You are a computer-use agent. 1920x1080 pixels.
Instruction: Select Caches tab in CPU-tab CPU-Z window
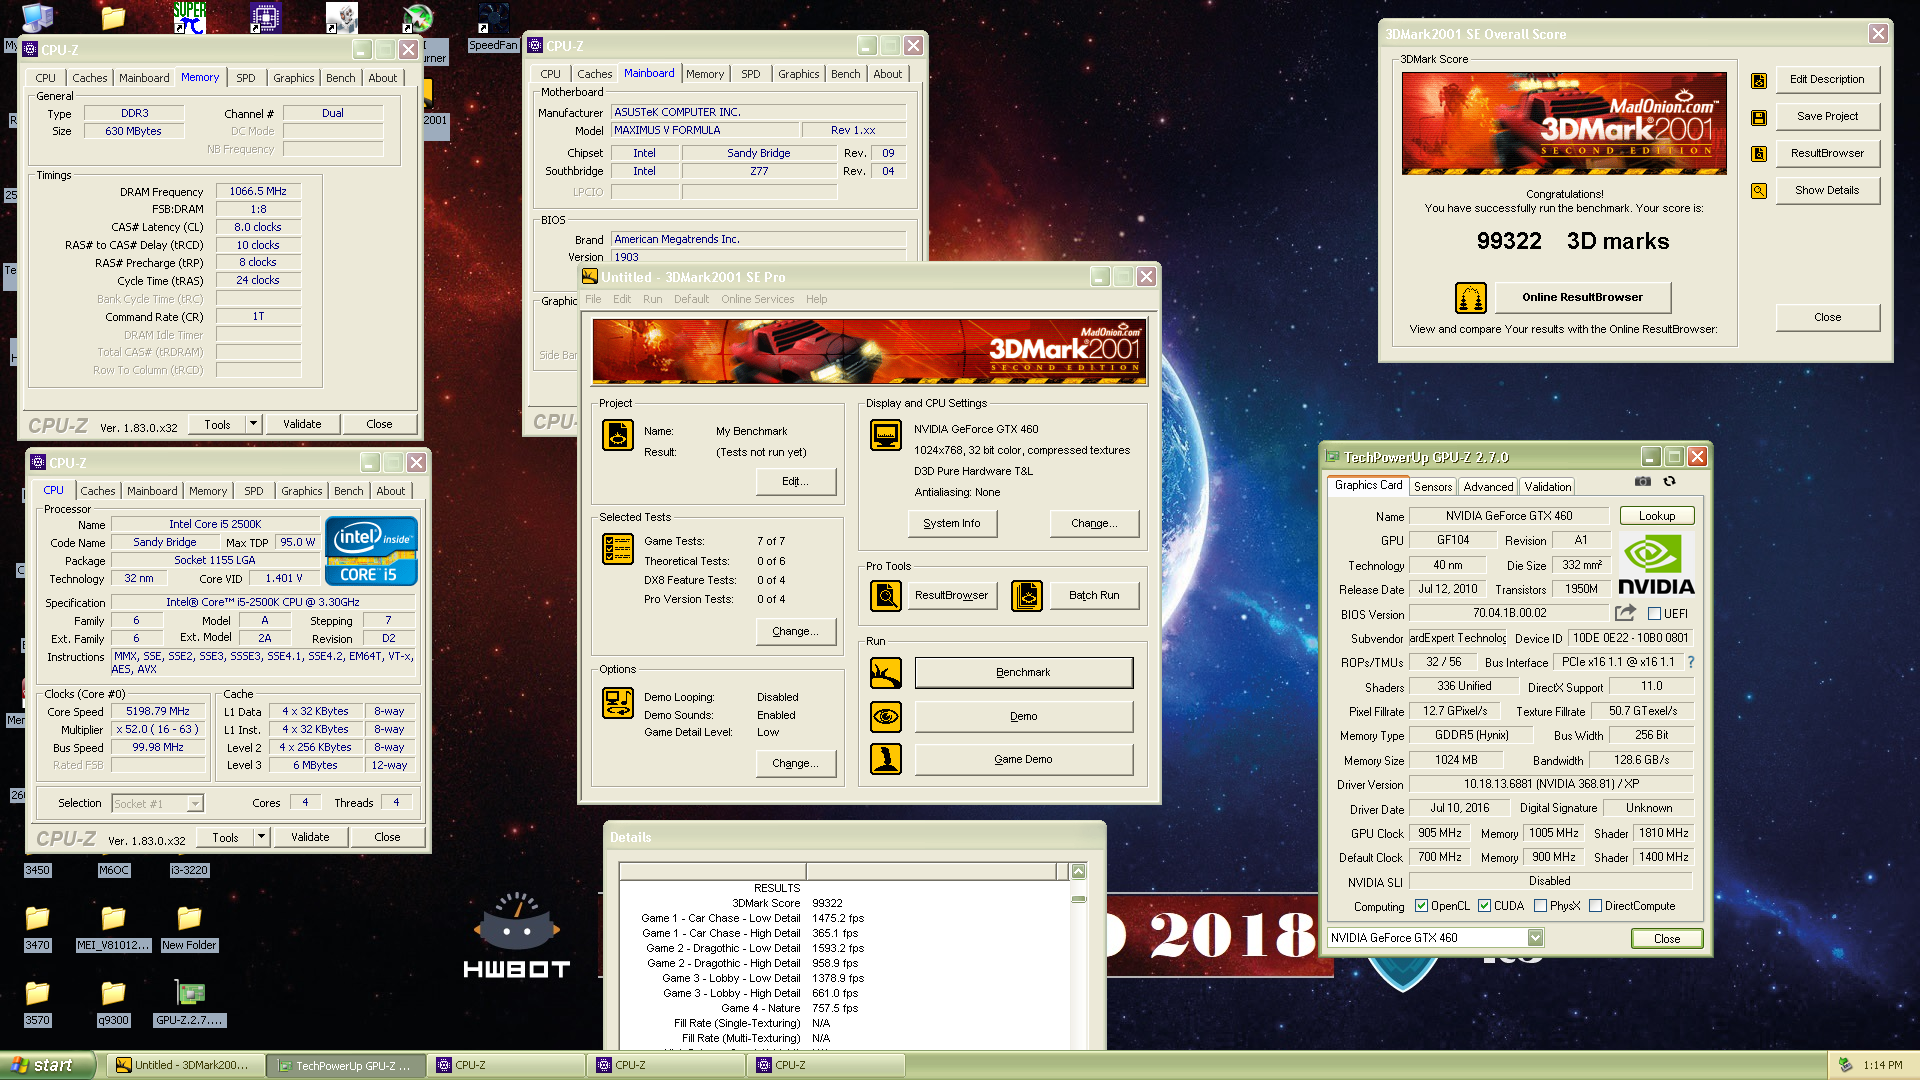coord(98,491)
